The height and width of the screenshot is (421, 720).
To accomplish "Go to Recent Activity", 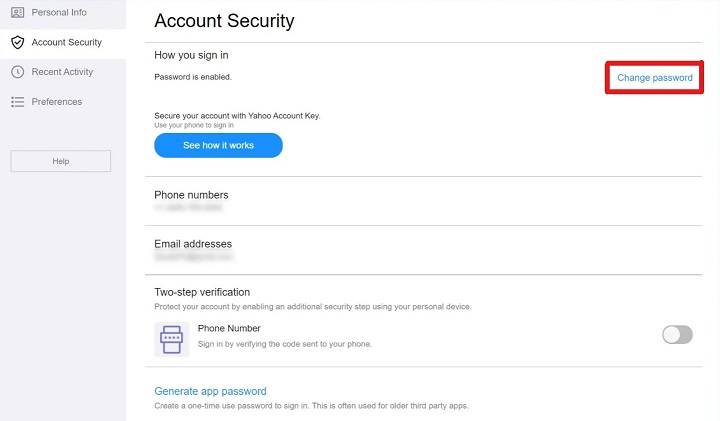I will coord(62,72).
